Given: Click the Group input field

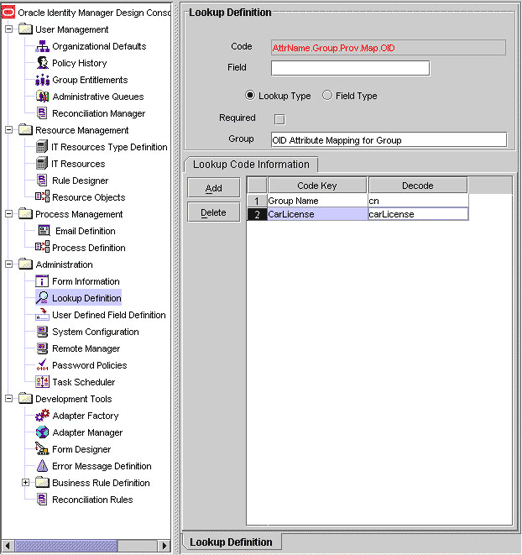Looking at the screenshot, I should (x=389, y=140).
